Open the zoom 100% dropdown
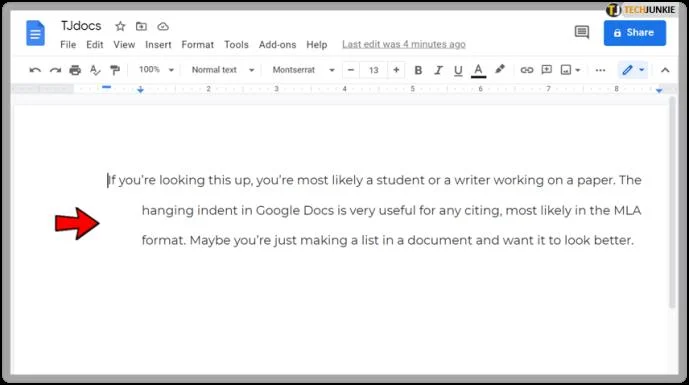The image size is (689, 385). click(156, 69)
